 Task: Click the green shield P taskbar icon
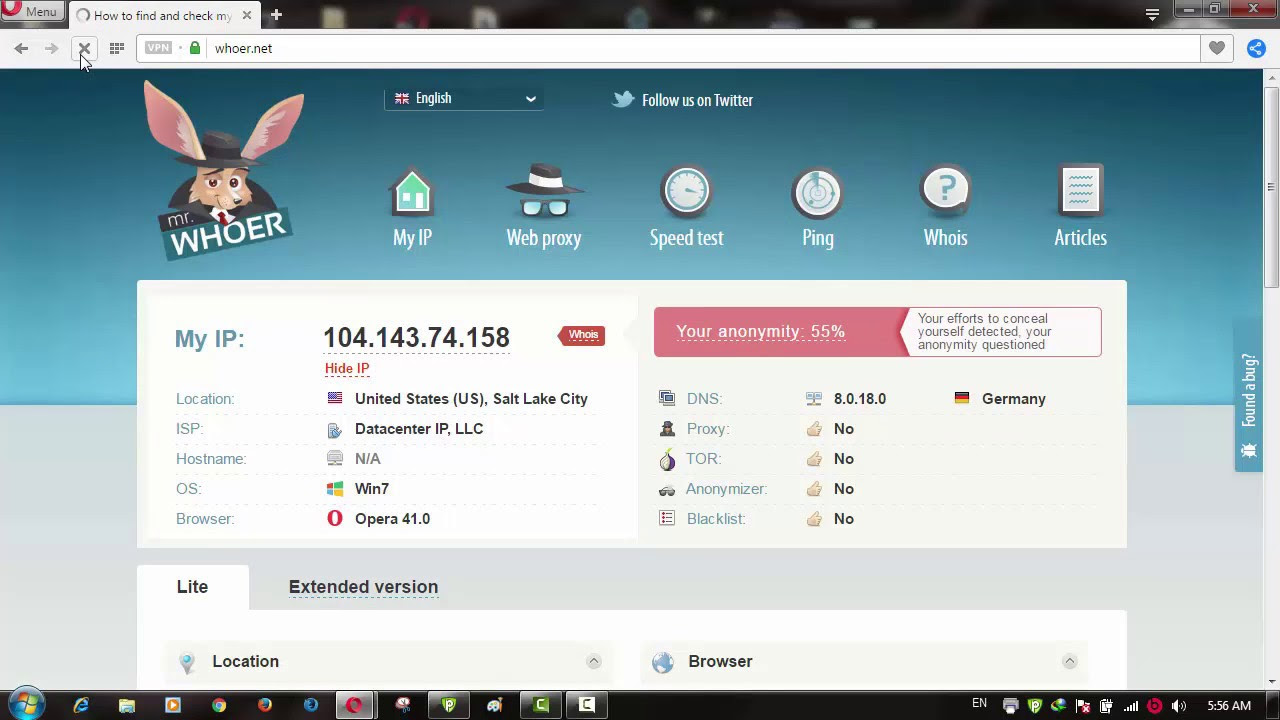[x=449, y=705]
